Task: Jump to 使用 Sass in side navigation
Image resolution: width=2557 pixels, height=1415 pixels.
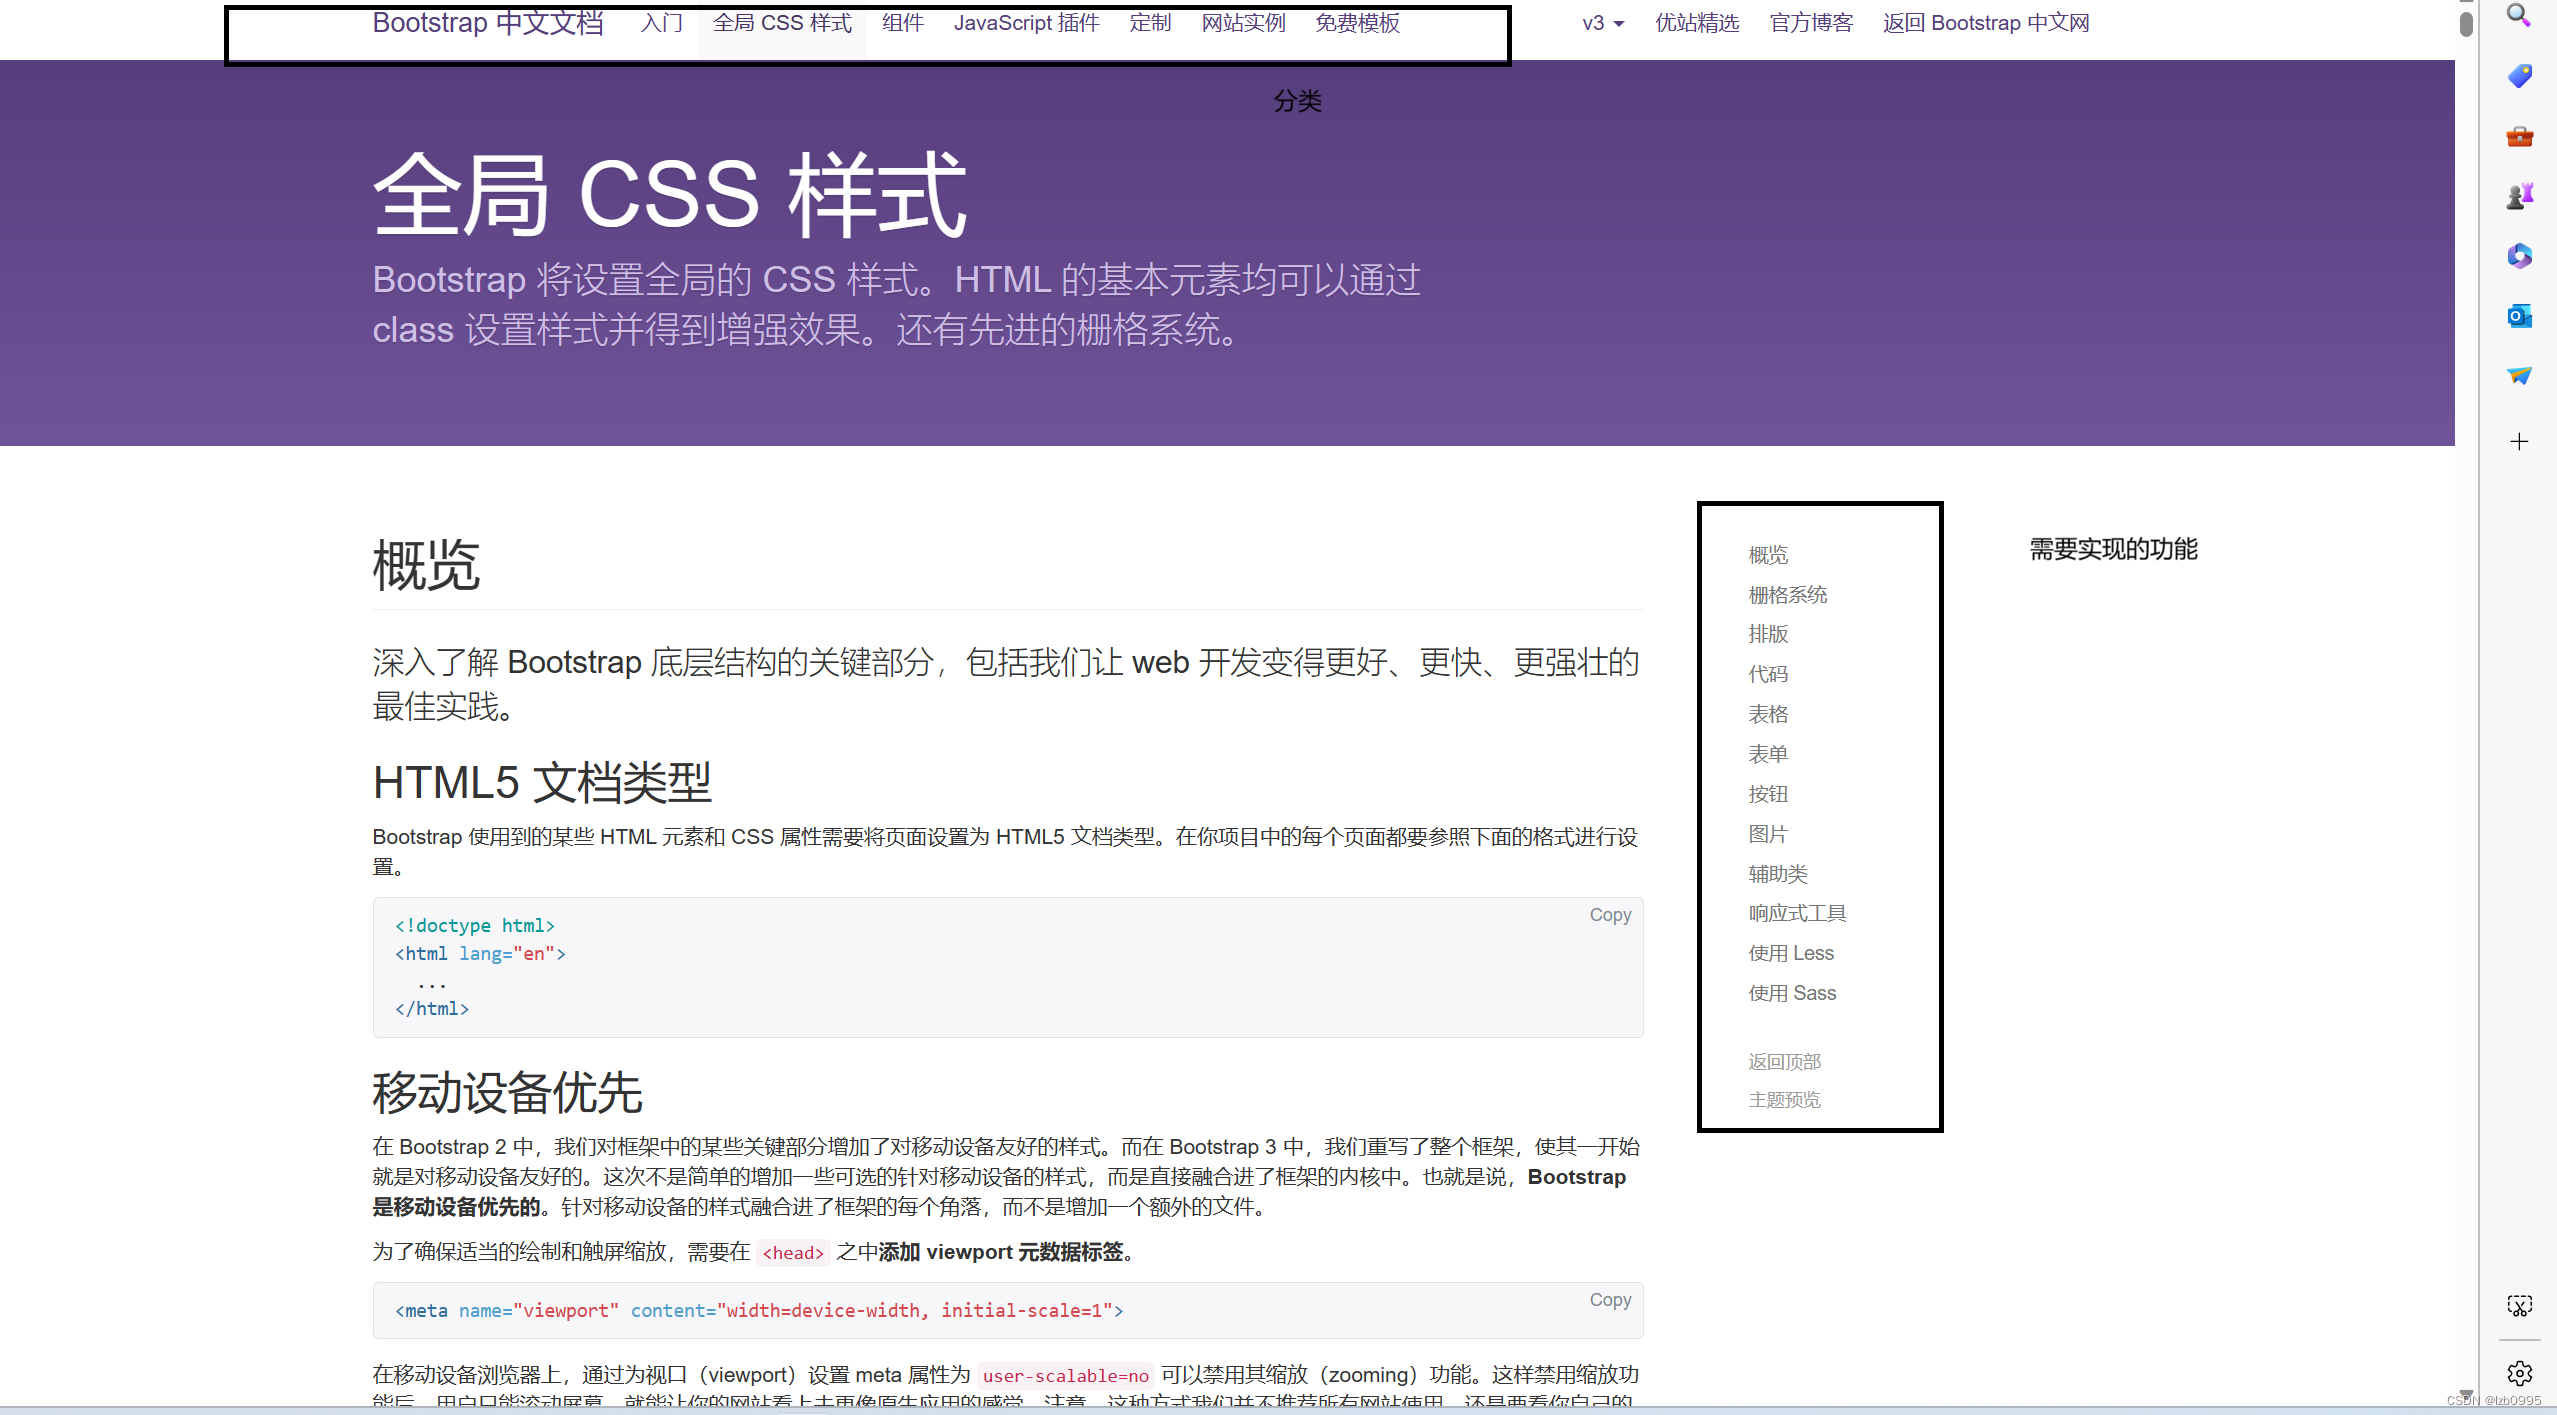Action: pyautogui.click(x=1792, y=993)
